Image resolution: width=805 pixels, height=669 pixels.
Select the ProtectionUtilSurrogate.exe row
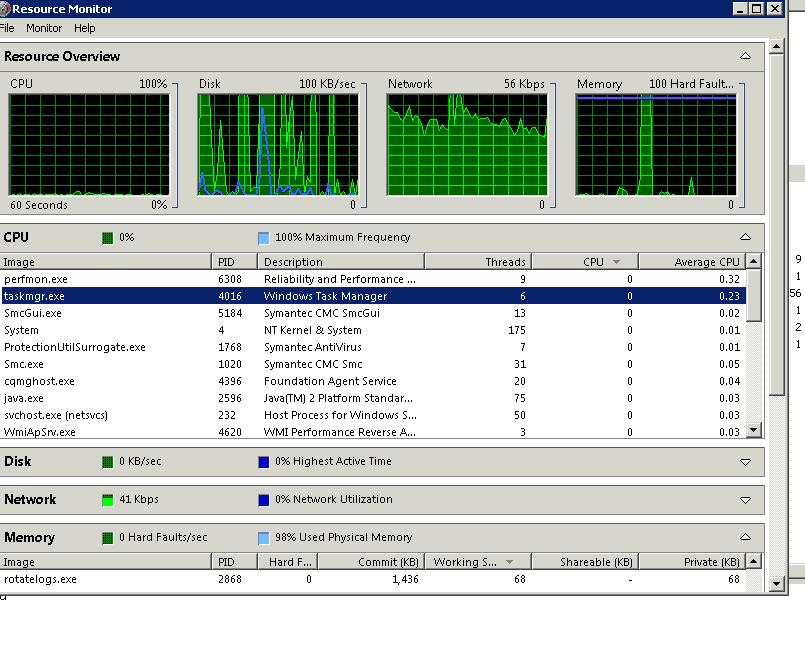pyautogui.click(x=373, y=347)
